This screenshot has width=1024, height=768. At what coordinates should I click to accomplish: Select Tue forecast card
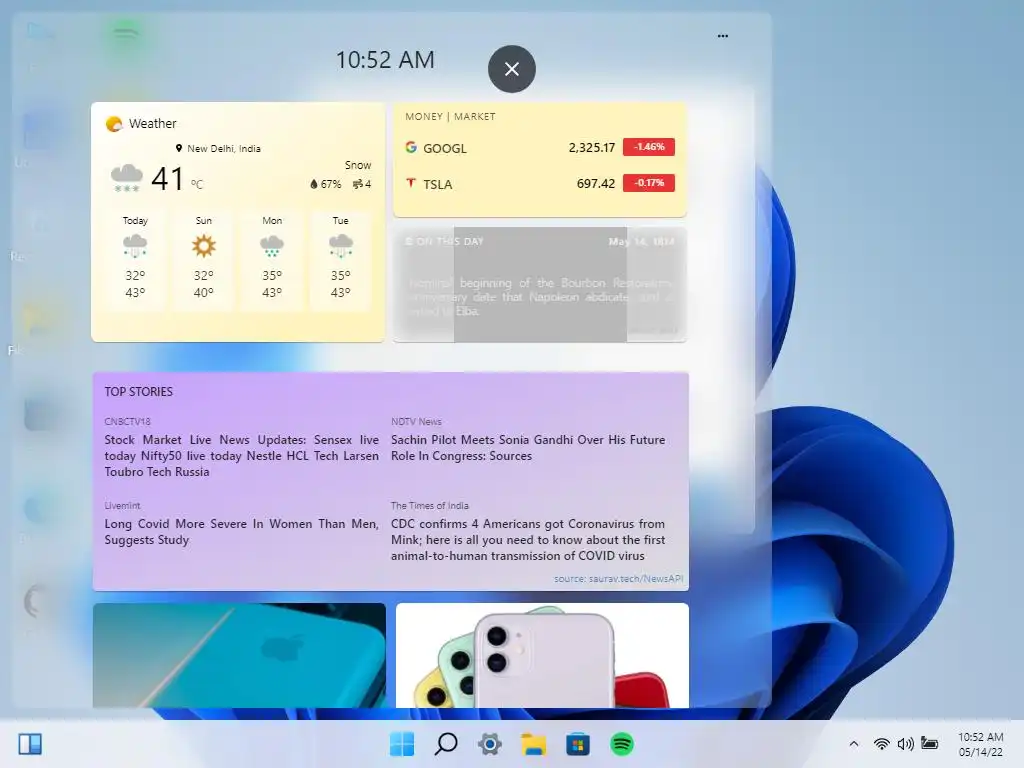341,259
